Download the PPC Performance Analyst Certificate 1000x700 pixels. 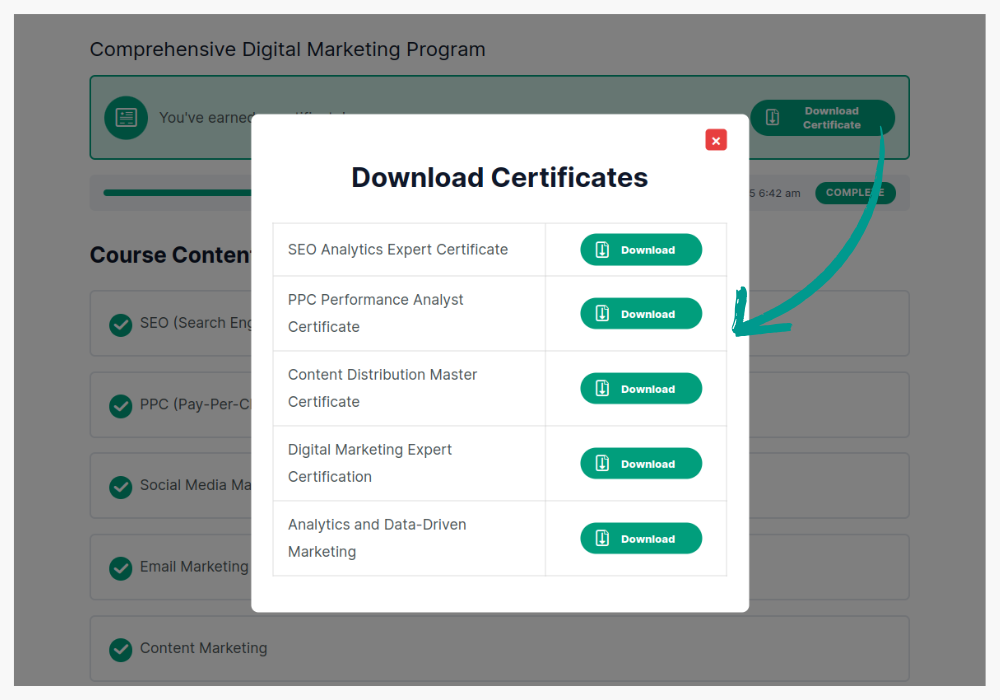click(x=641, y=314)
